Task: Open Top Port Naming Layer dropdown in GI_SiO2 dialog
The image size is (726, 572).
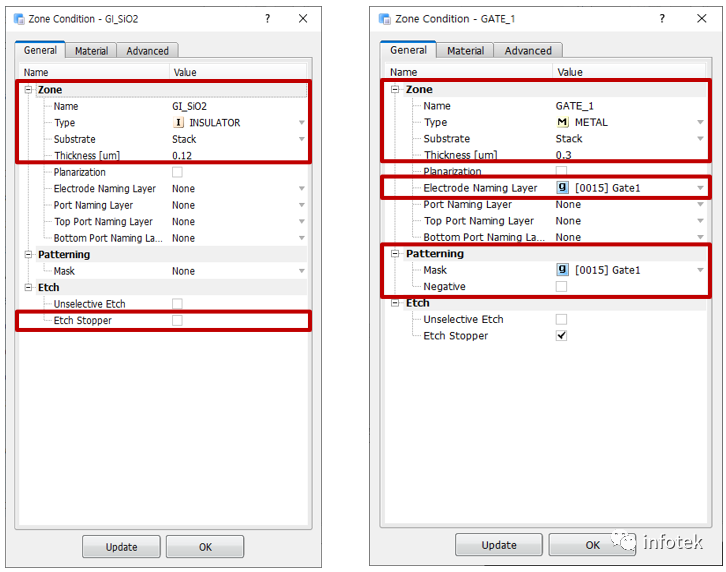Action: 301,221
